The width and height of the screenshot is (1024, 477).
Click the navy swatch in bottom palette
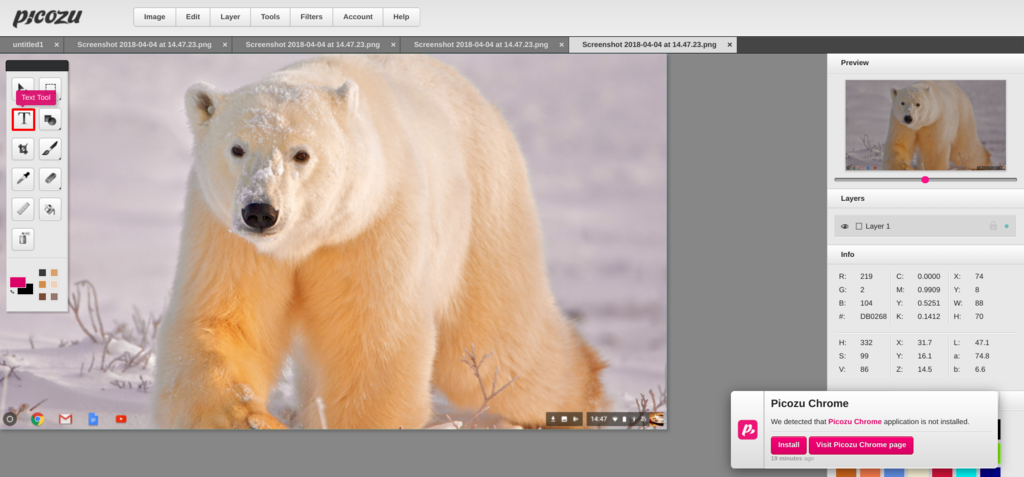[x=990, y=472]
